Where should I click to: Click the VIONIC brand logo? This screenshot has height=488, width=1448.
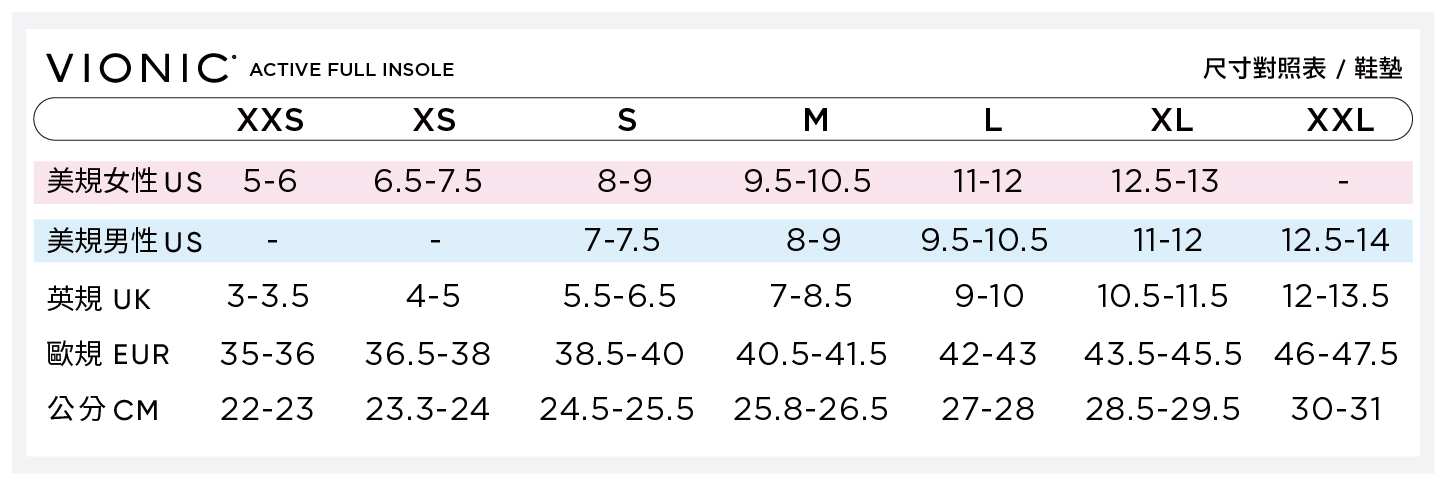[140, 67]
